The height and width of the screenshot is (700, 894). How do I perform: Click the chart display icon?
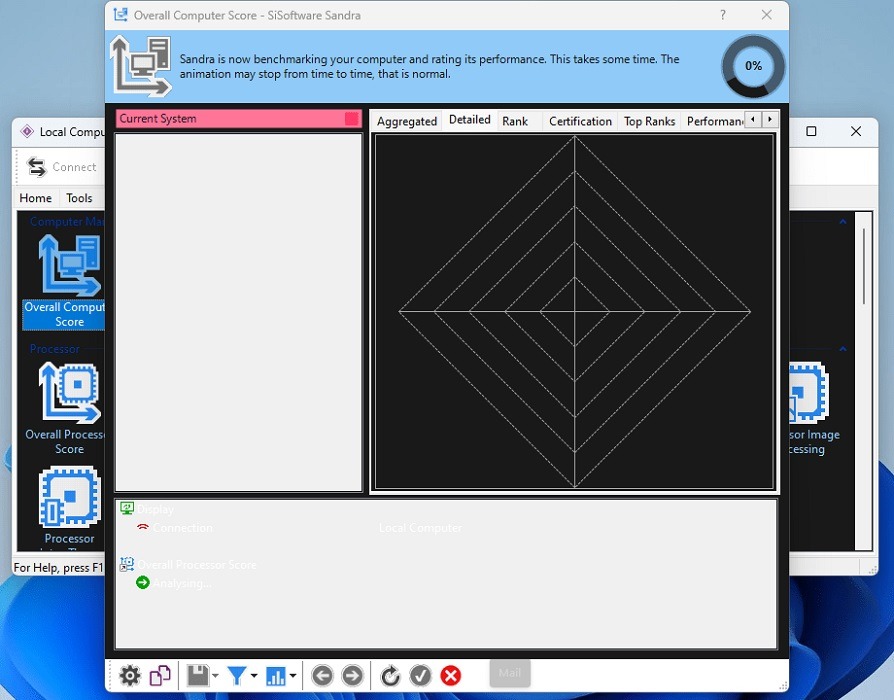tap(277, 675)
